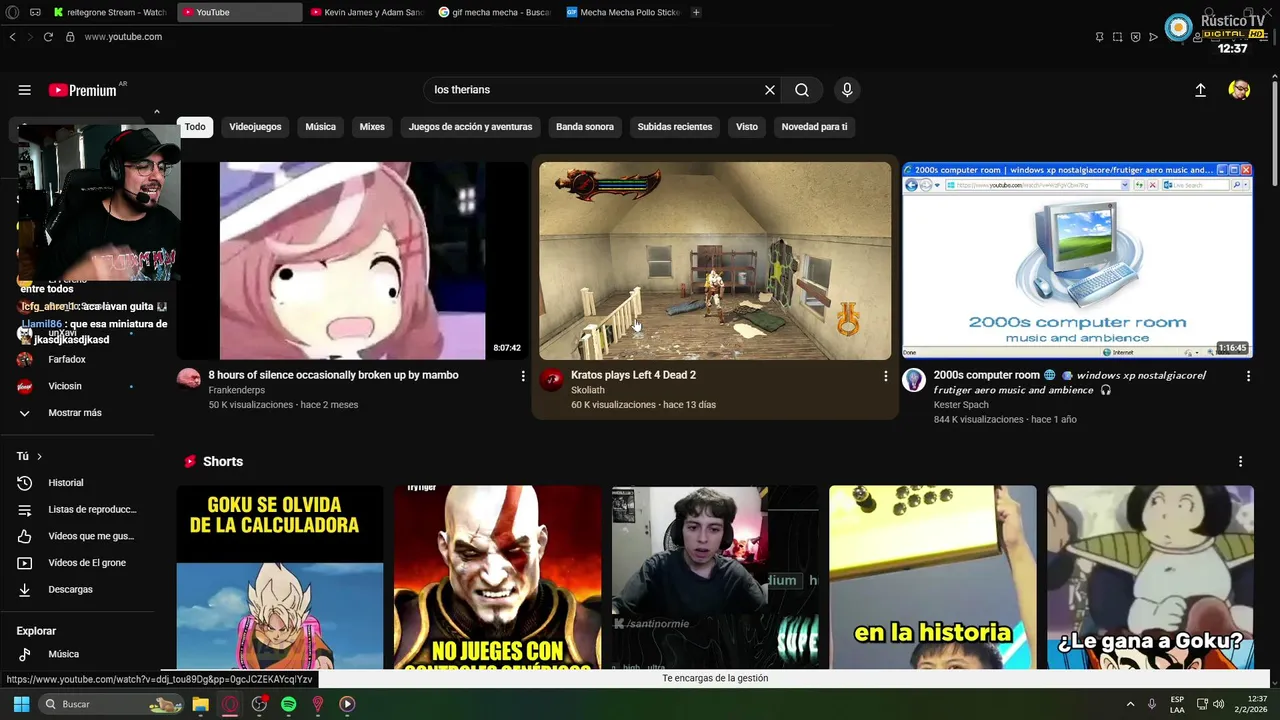
Task: Expand the Tú section chevron
Action: 39,456
